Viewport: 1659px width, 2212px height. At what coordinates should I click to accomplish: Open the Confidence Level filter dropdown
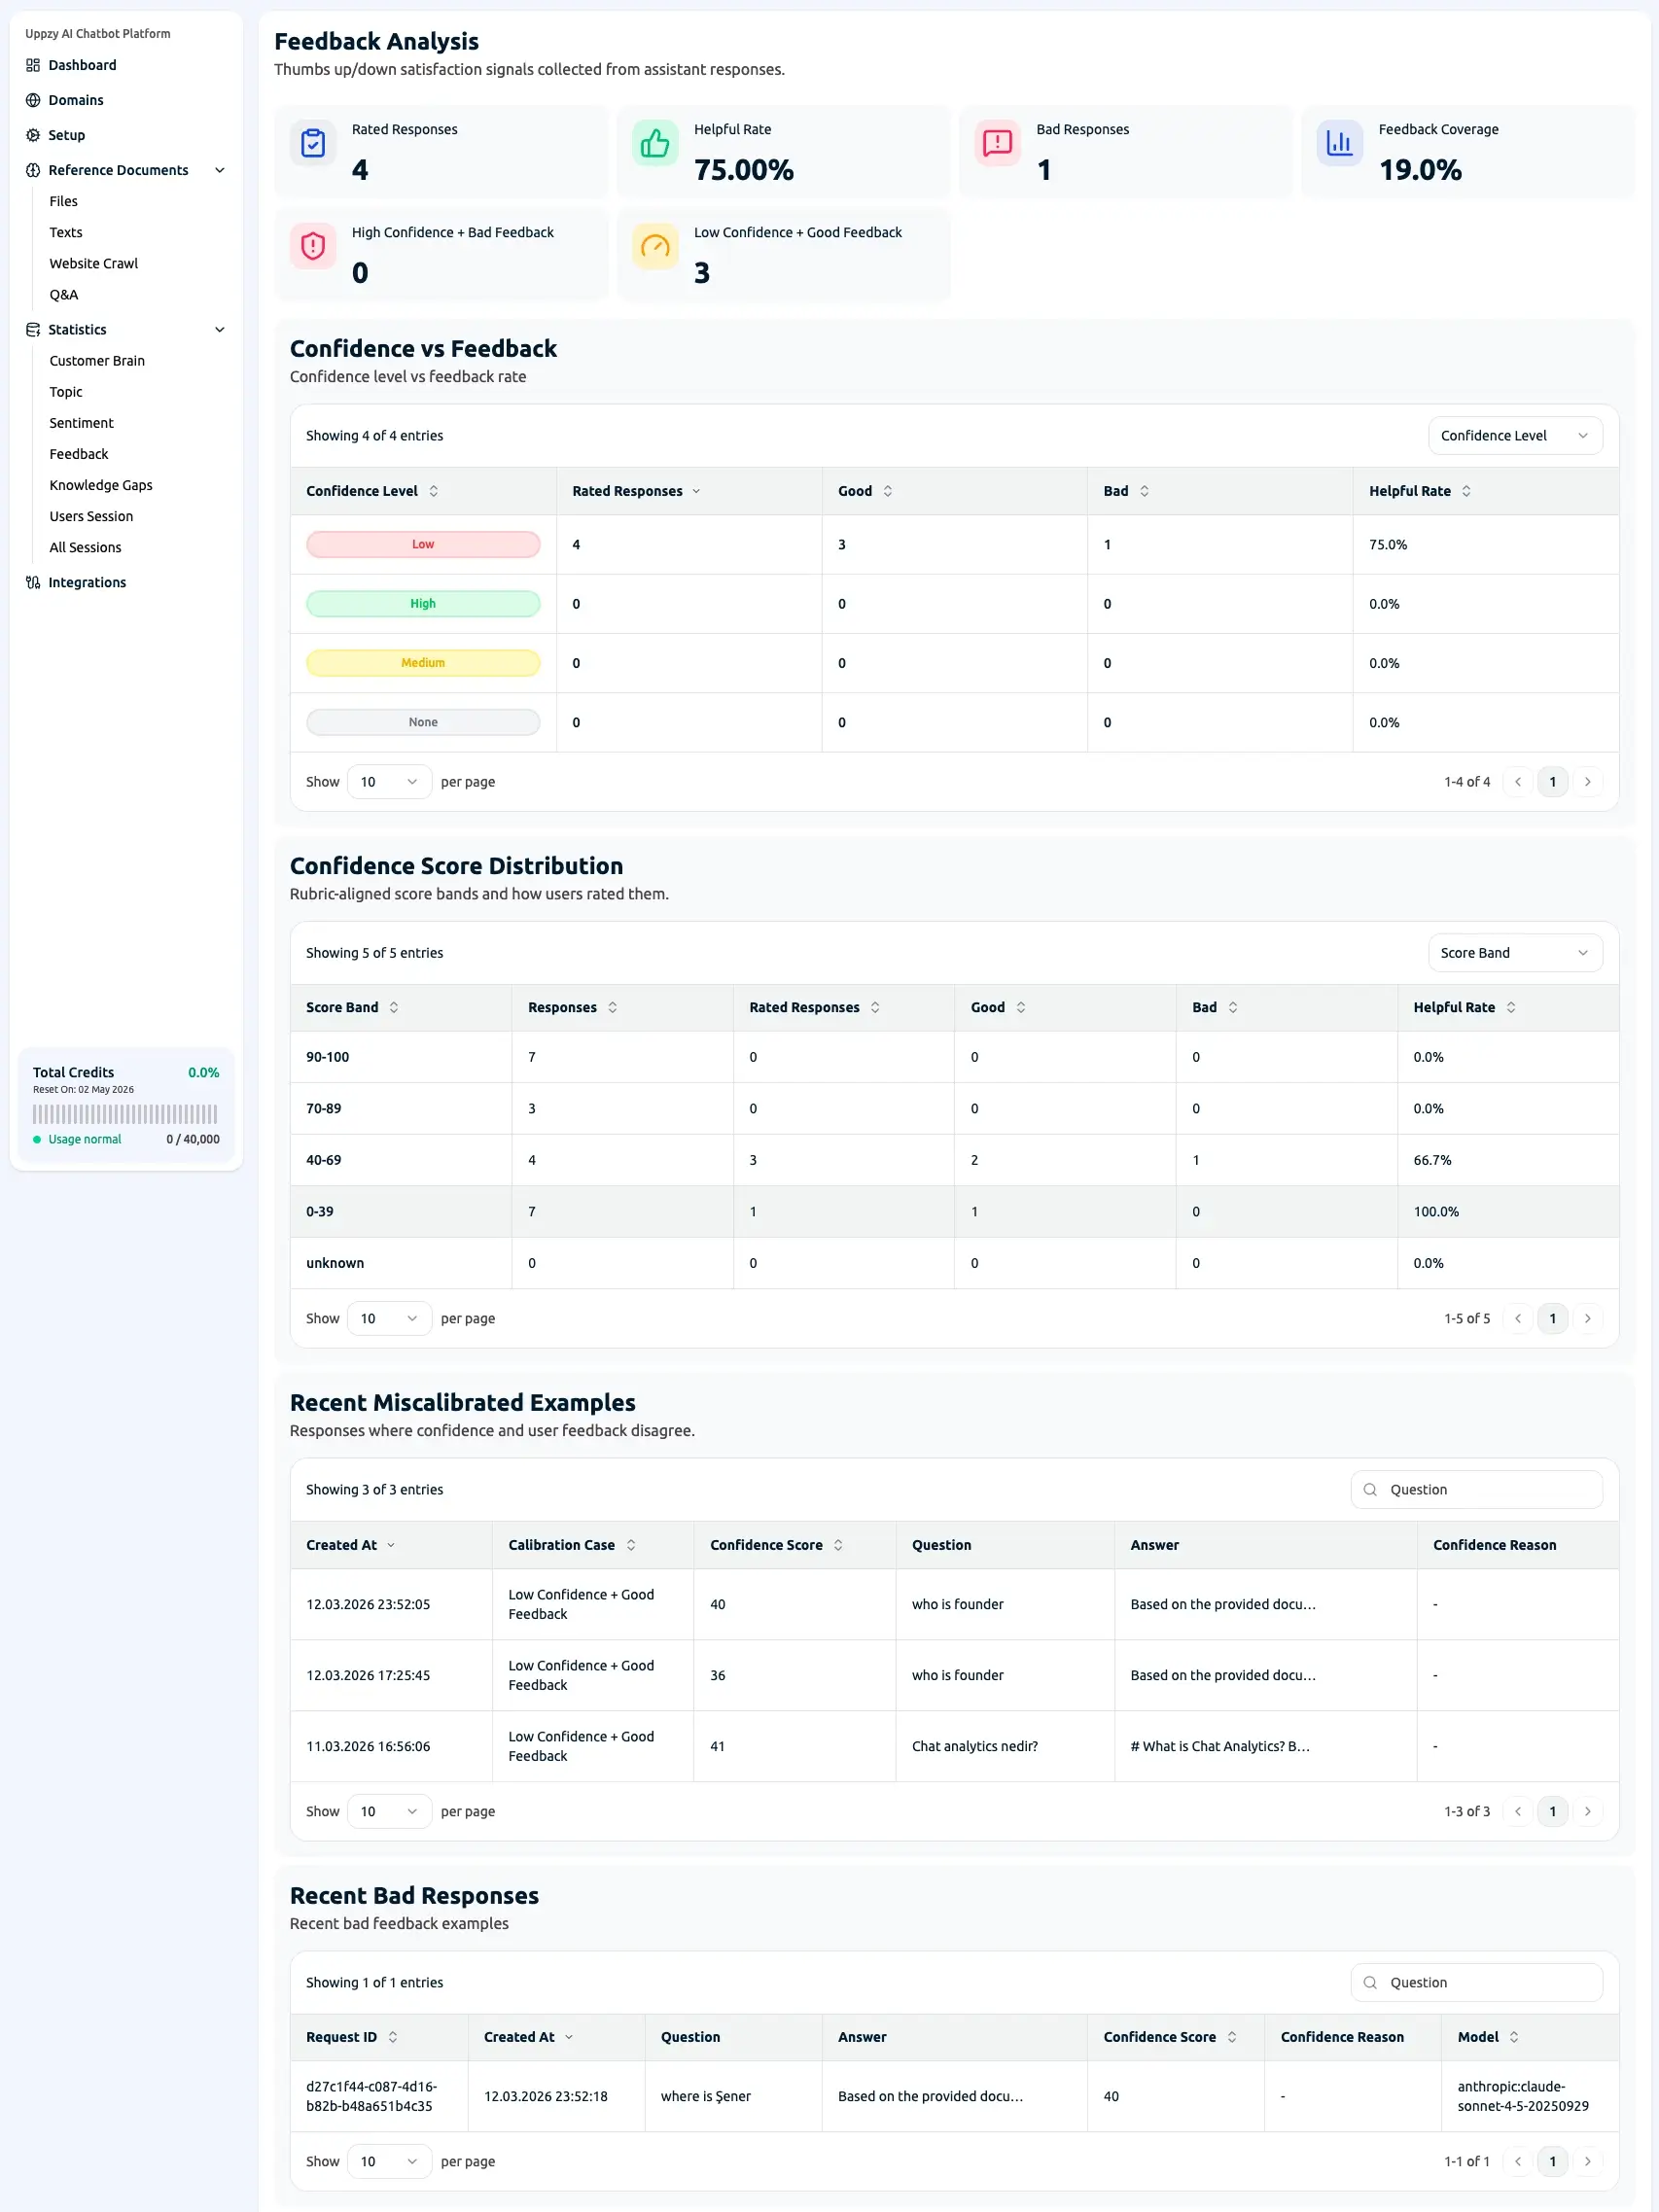pyautogui.click(x=1514, y=436)
